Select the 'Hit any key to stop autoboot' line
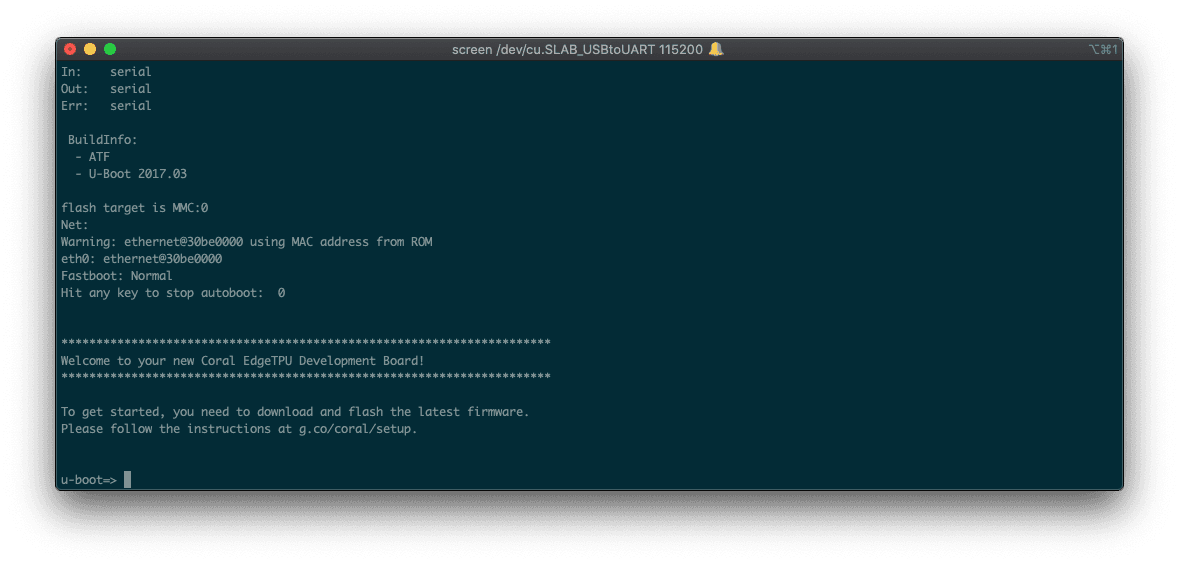Viewport: 1179px width, 564px height. tap(172, 293)
